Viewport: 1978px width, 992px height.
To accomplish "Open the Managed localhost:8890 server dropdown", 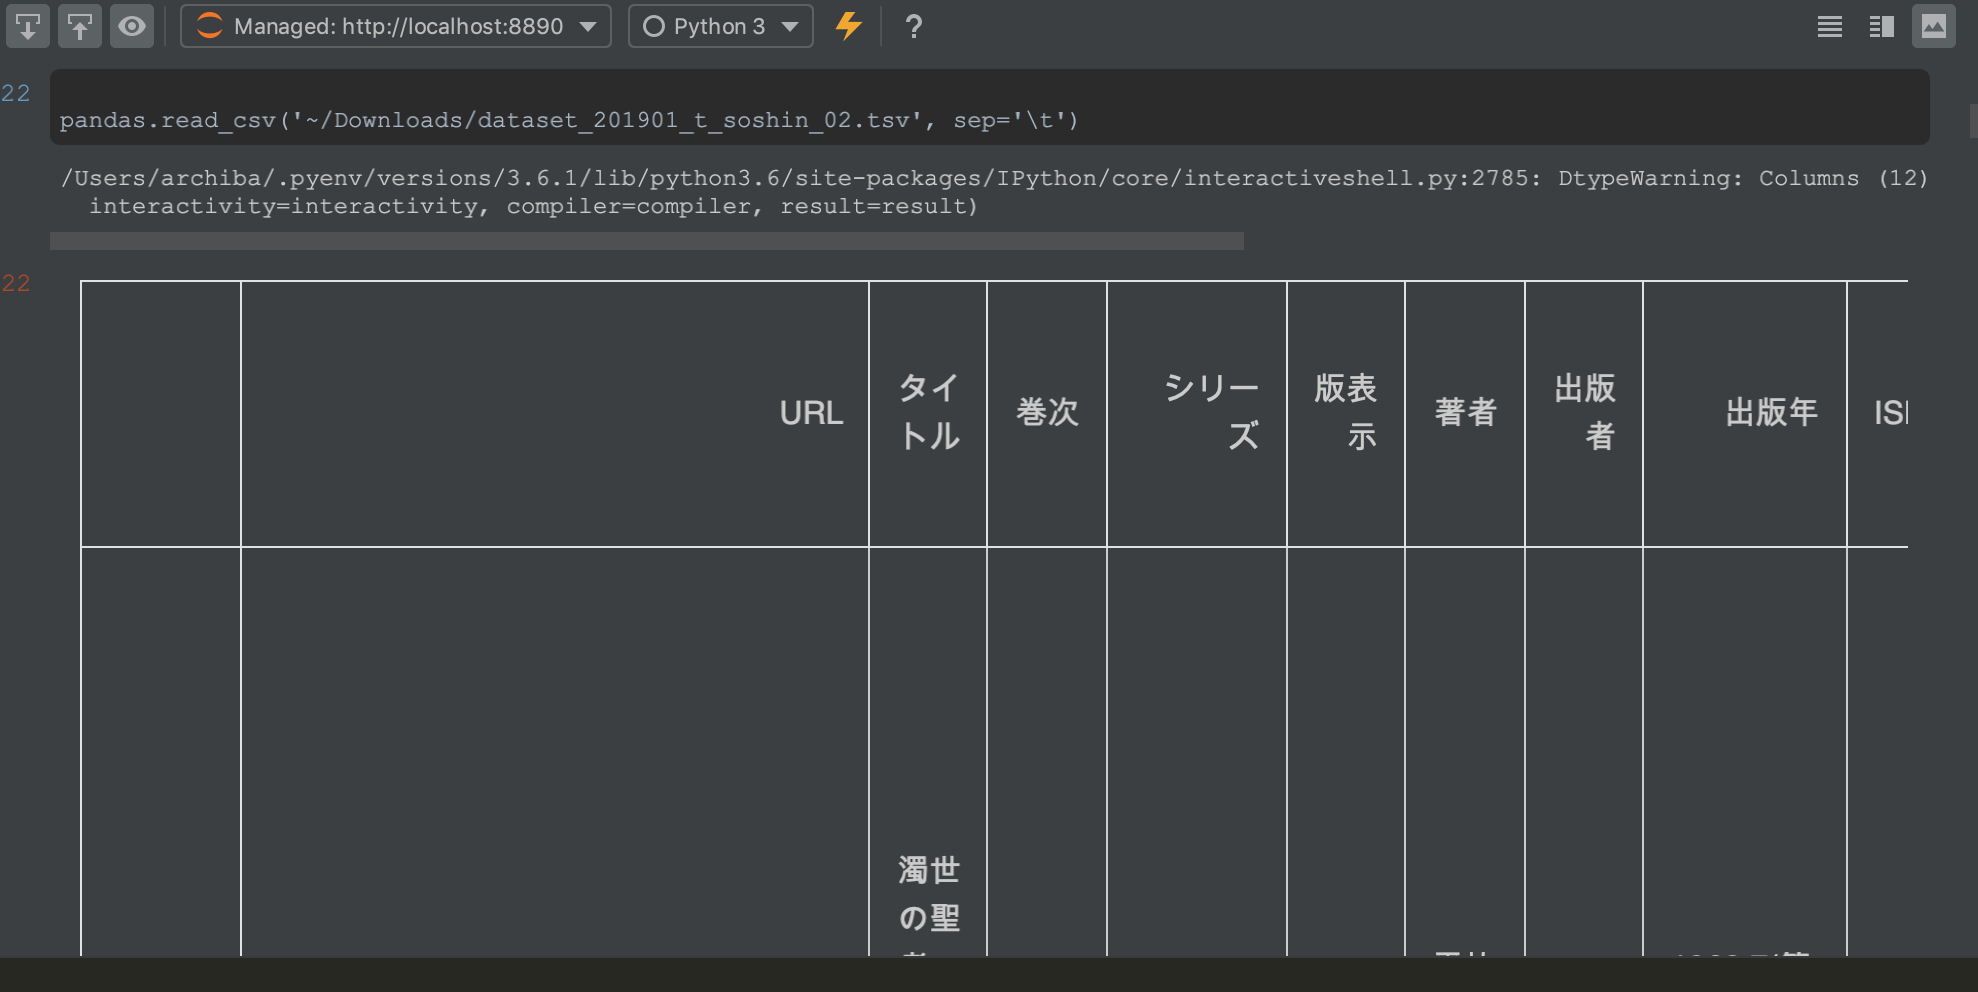I will [396, 26].
